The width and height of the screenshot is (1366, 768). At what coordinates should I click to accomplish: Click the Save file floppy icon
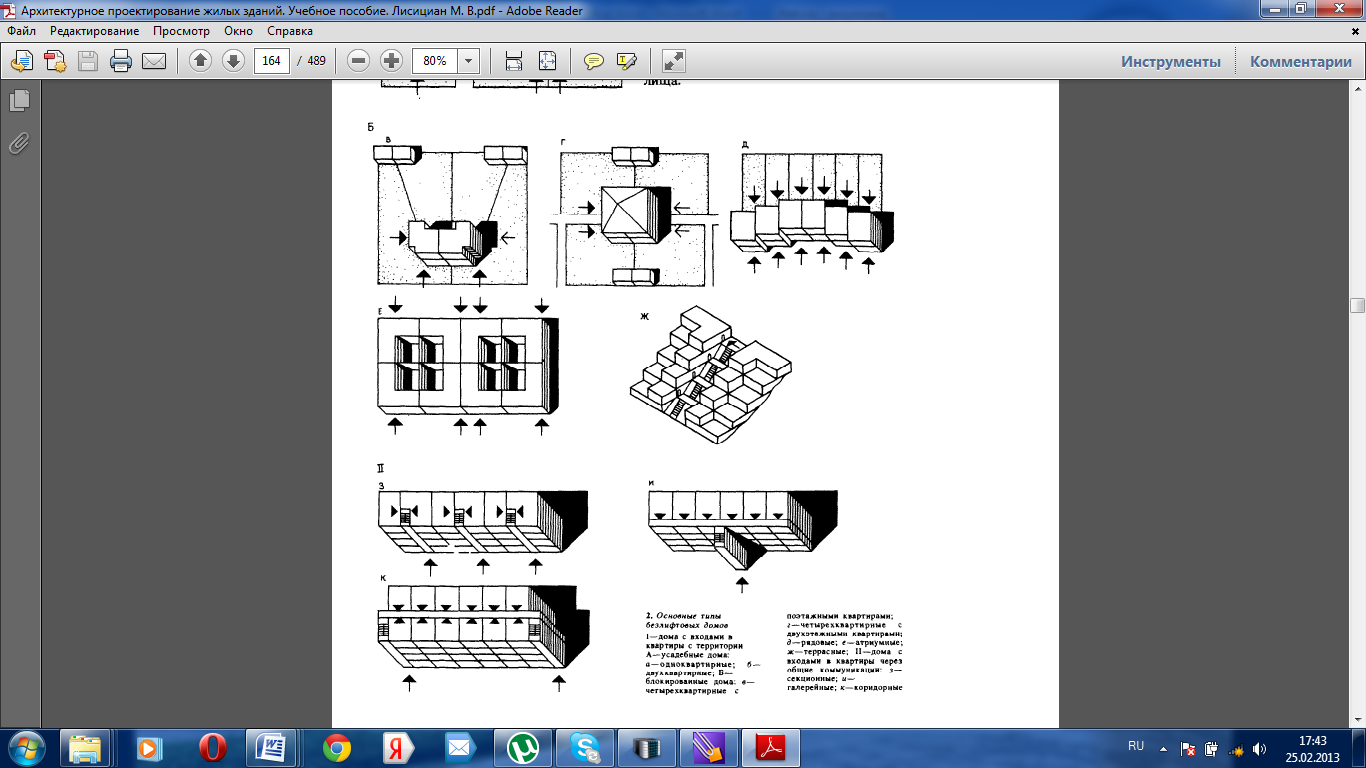[x=88, y=61]
